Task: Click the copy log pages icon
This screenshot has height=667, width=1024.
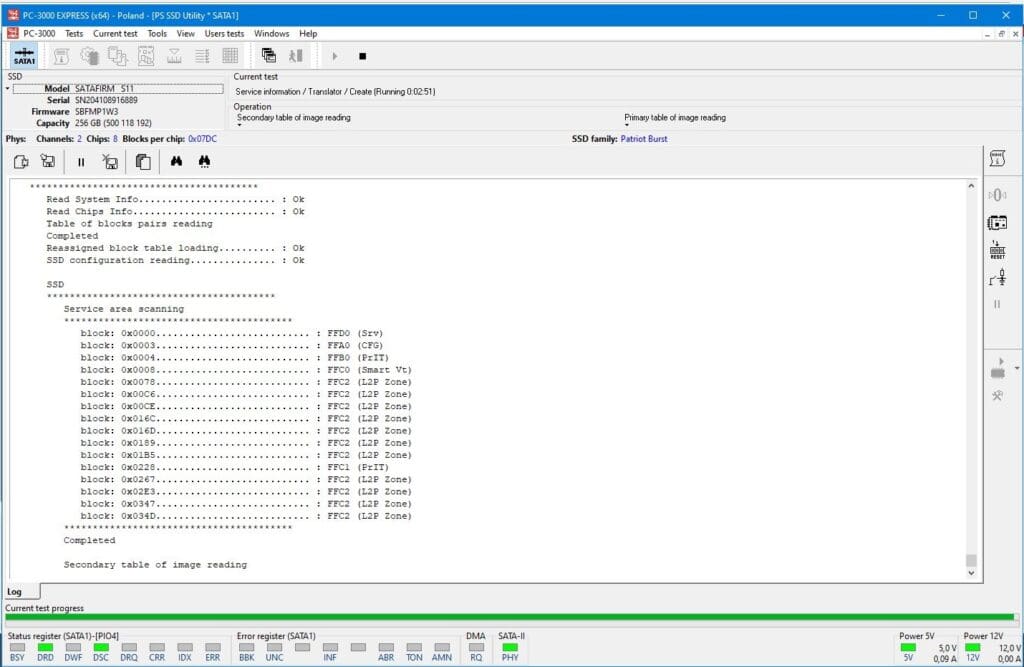Action: 143,161
